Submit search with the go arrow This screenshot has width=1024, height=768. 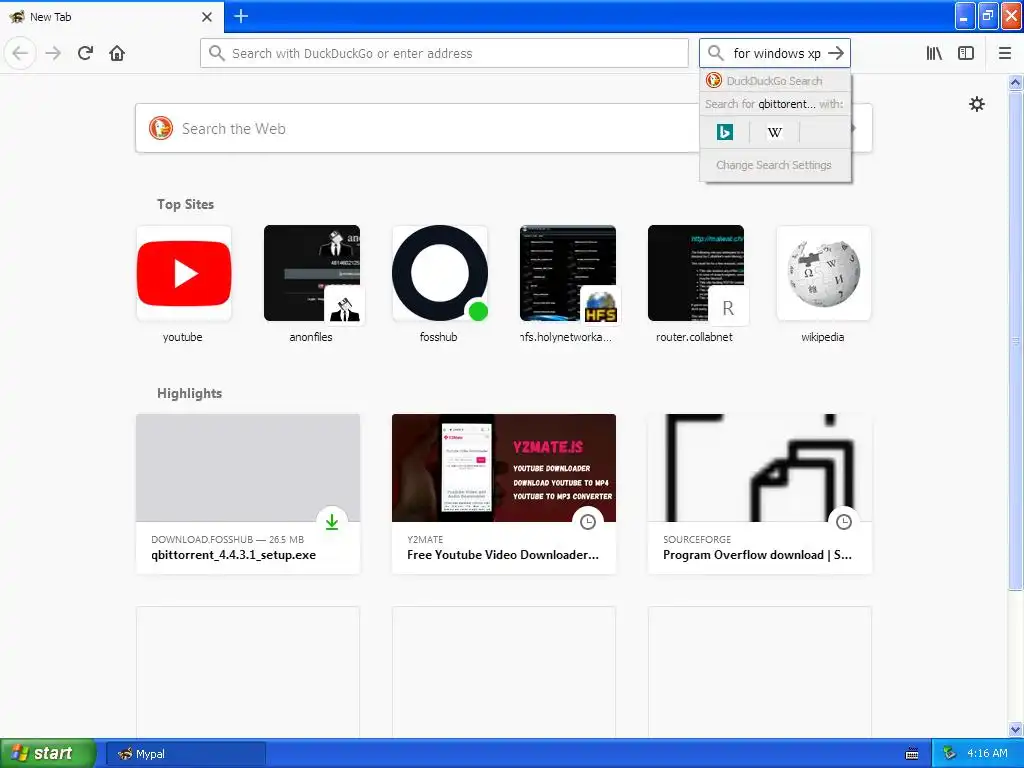coord(836,53)
